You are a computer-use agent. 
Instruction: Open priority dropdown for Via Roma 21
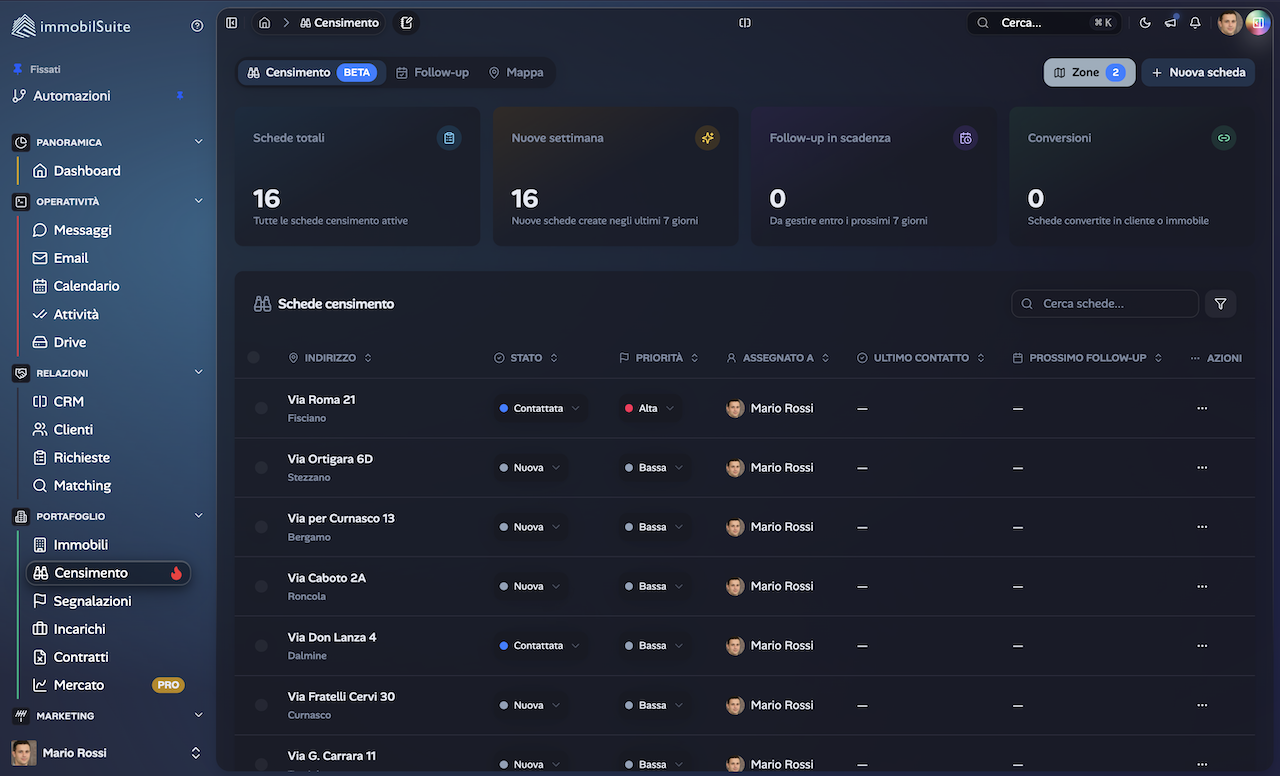point(649,408)
